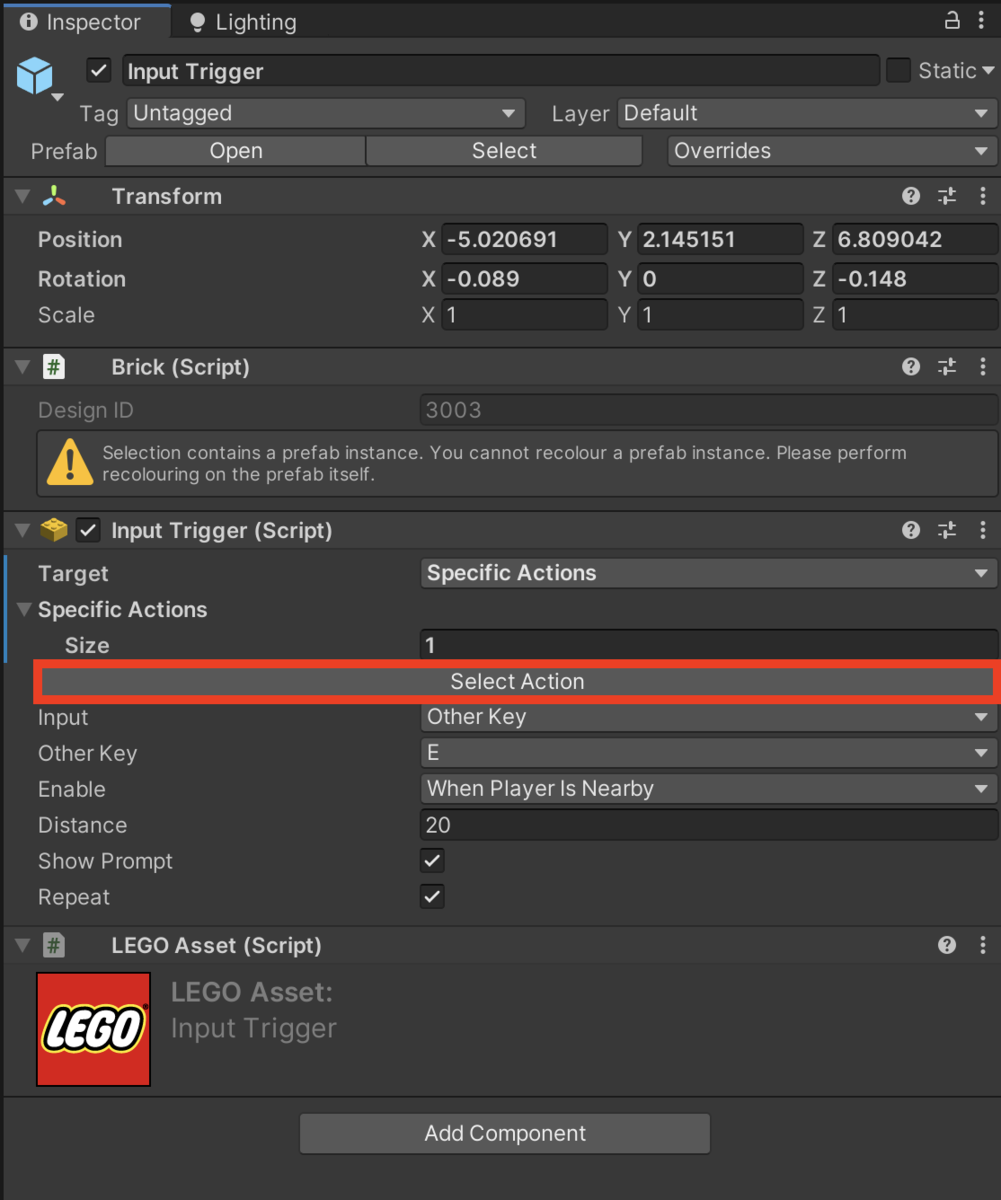The width and height of the screenshot is (1001, 1200).
Task: Click the prefab Select button
Action: (x=504, y=151)
